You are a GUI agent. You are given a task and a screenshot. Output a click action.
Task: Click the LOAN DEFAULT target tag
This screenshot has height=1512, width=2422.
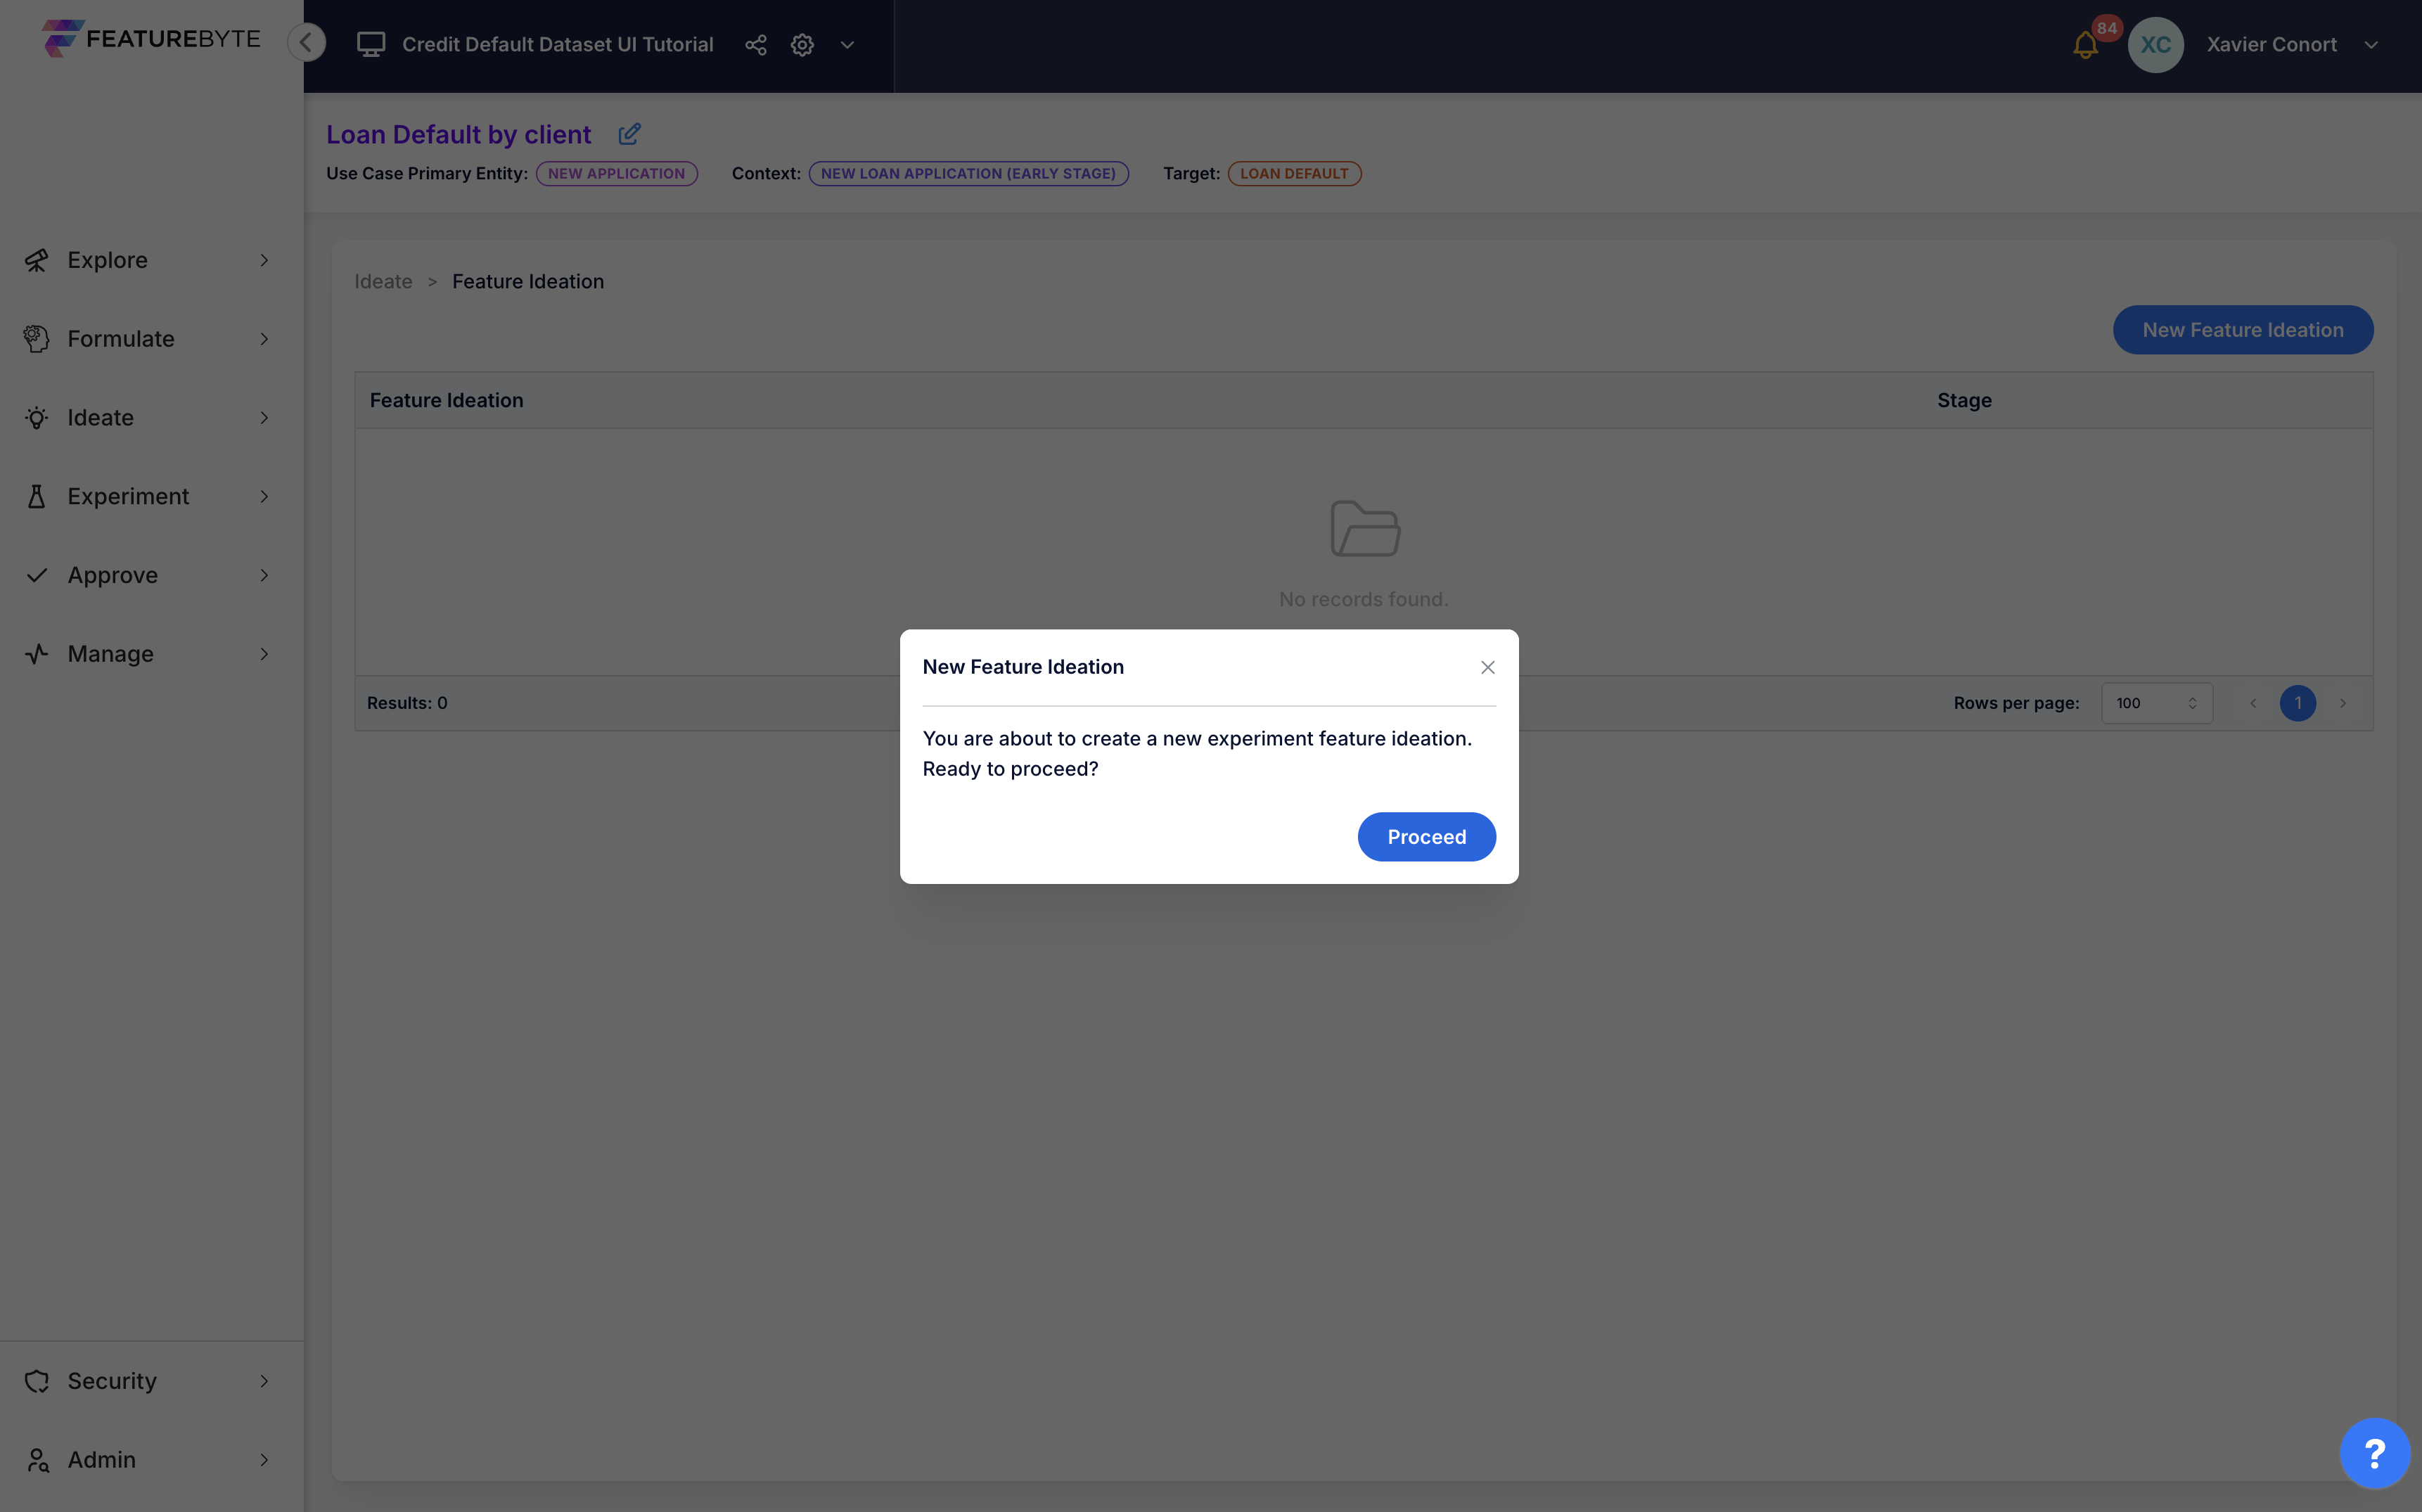(x=1294, y=173)
